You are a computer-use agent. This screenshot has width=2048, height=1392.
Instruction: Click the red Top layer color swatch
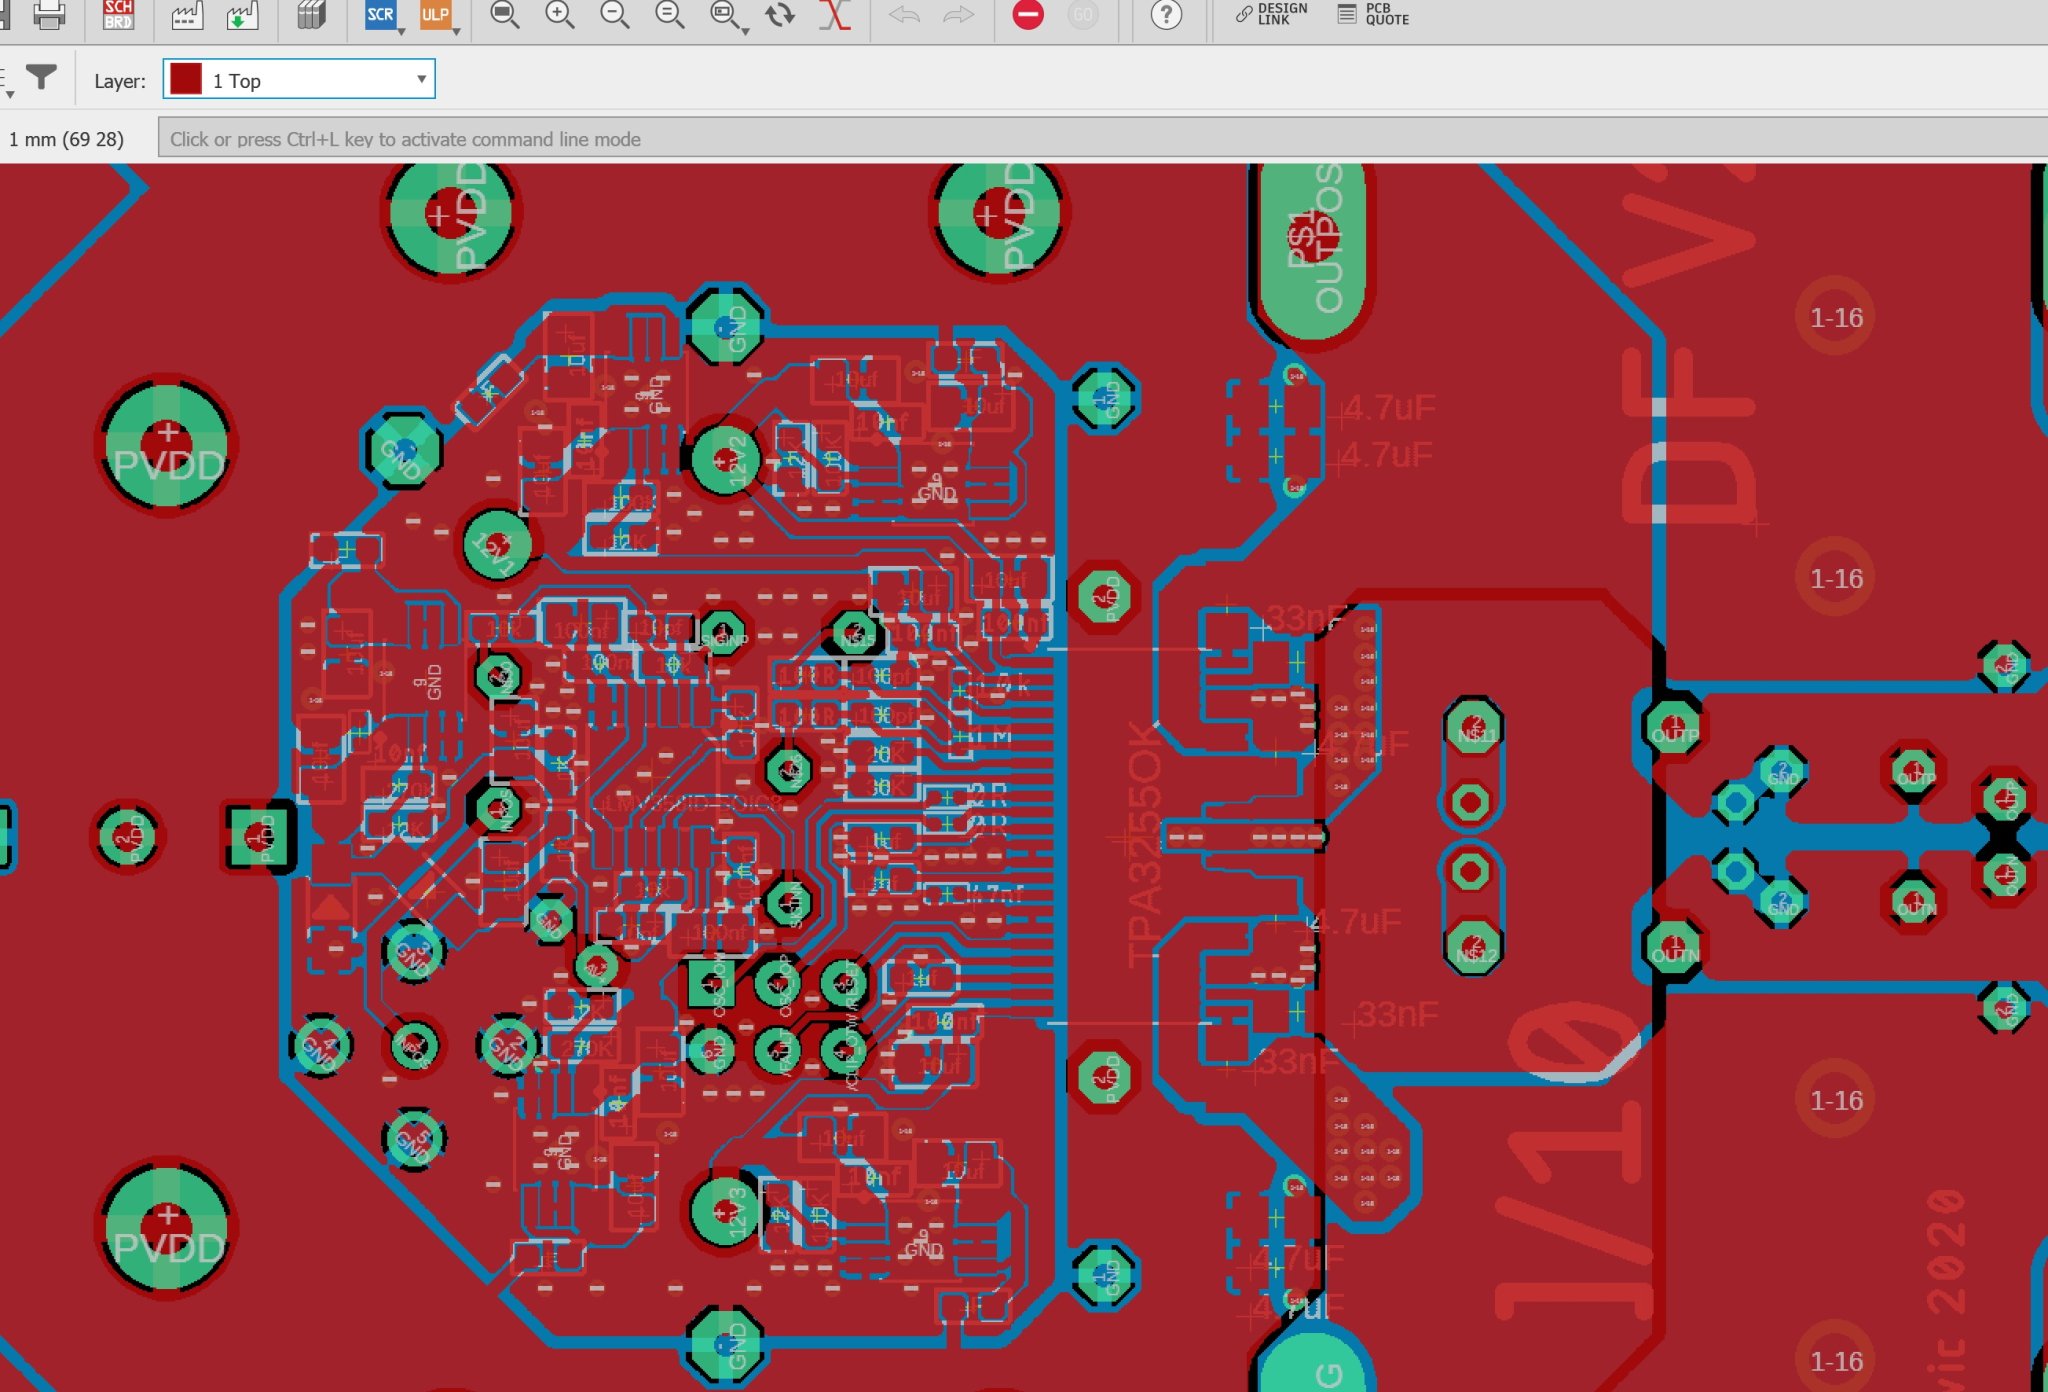tap(186, 80)
